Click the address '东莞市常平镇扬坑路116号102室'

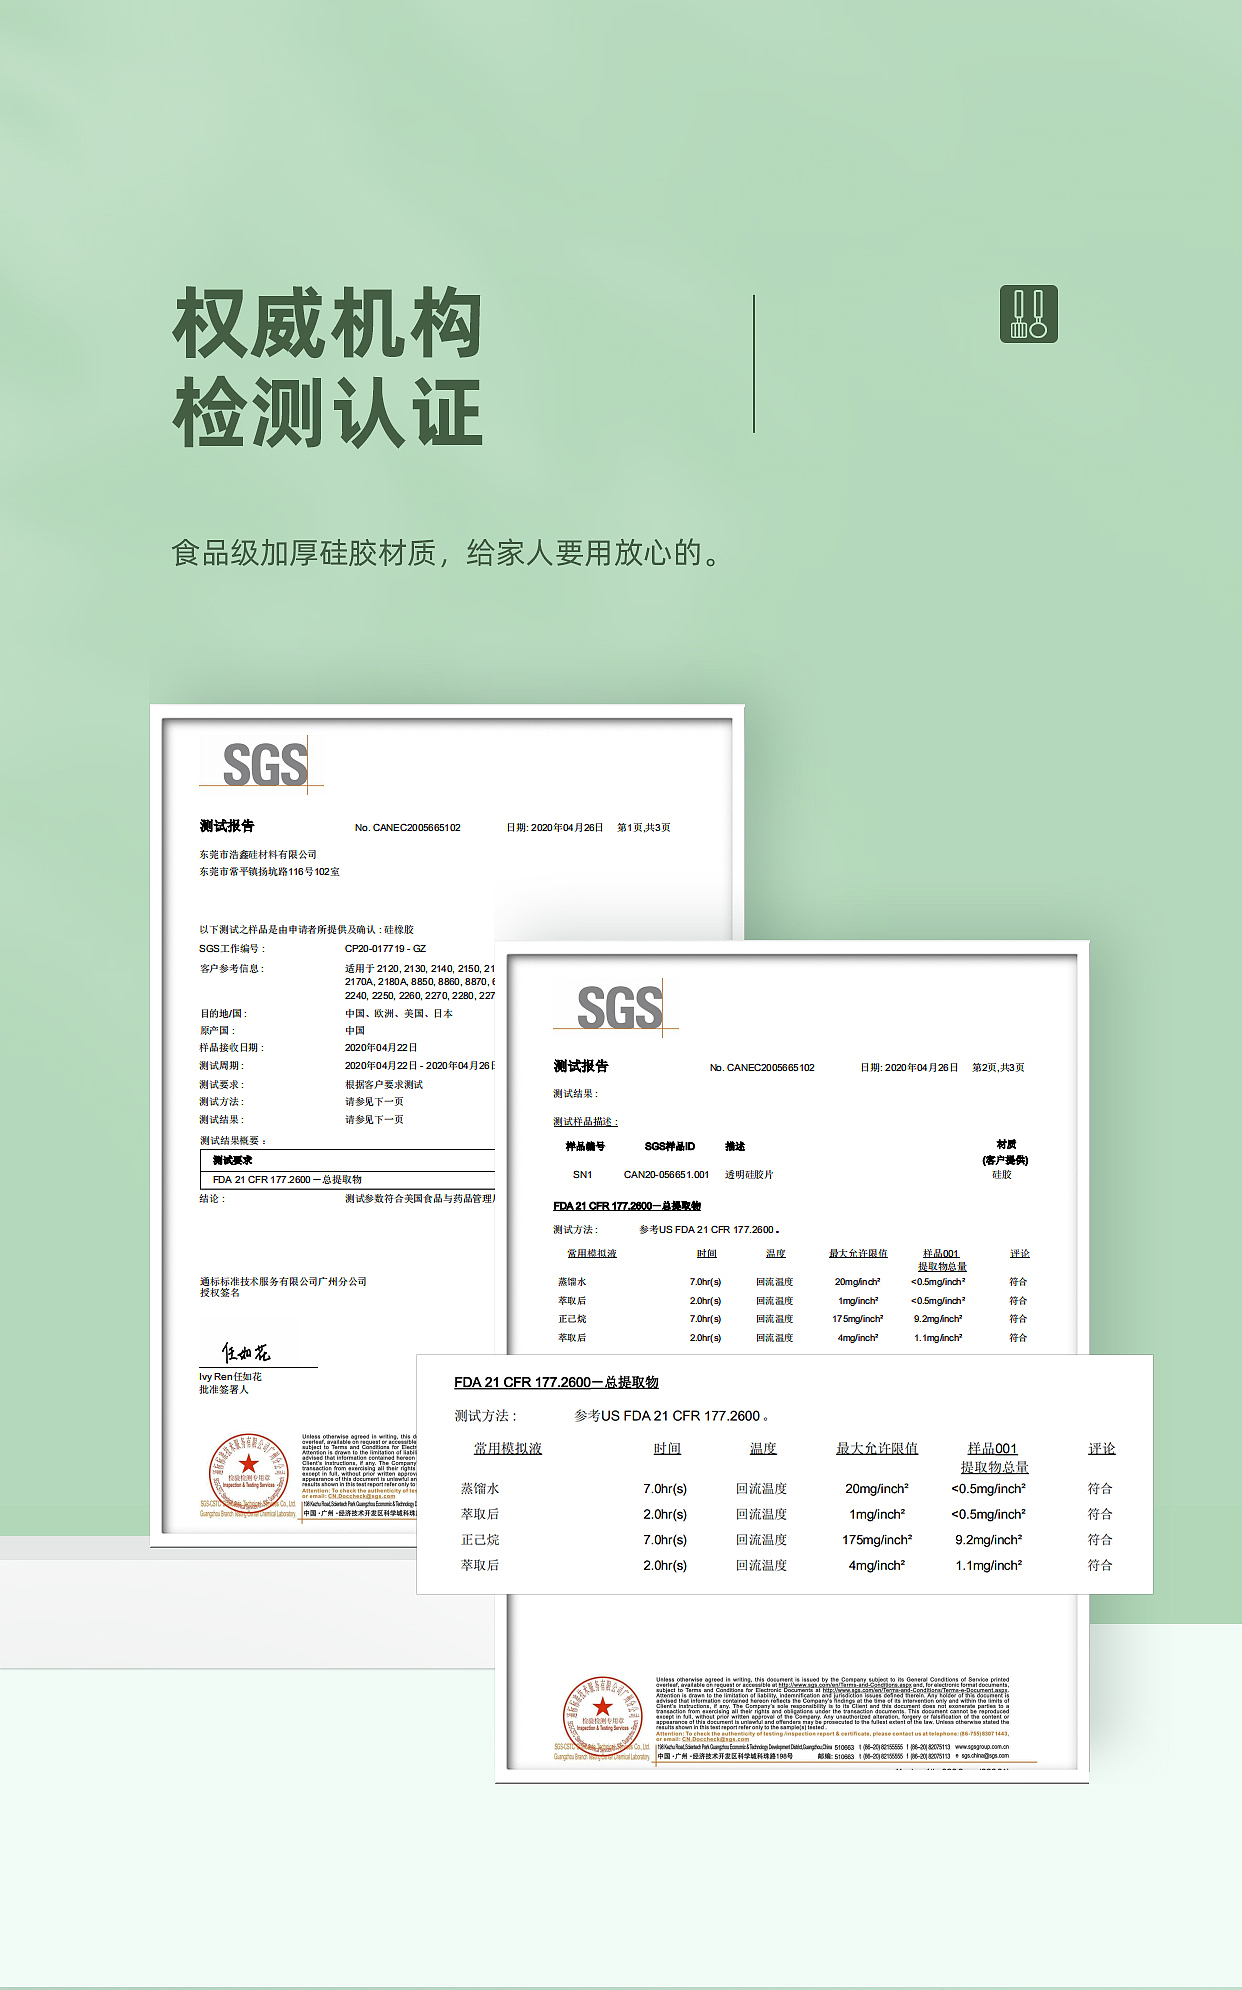tap(269, 872)
